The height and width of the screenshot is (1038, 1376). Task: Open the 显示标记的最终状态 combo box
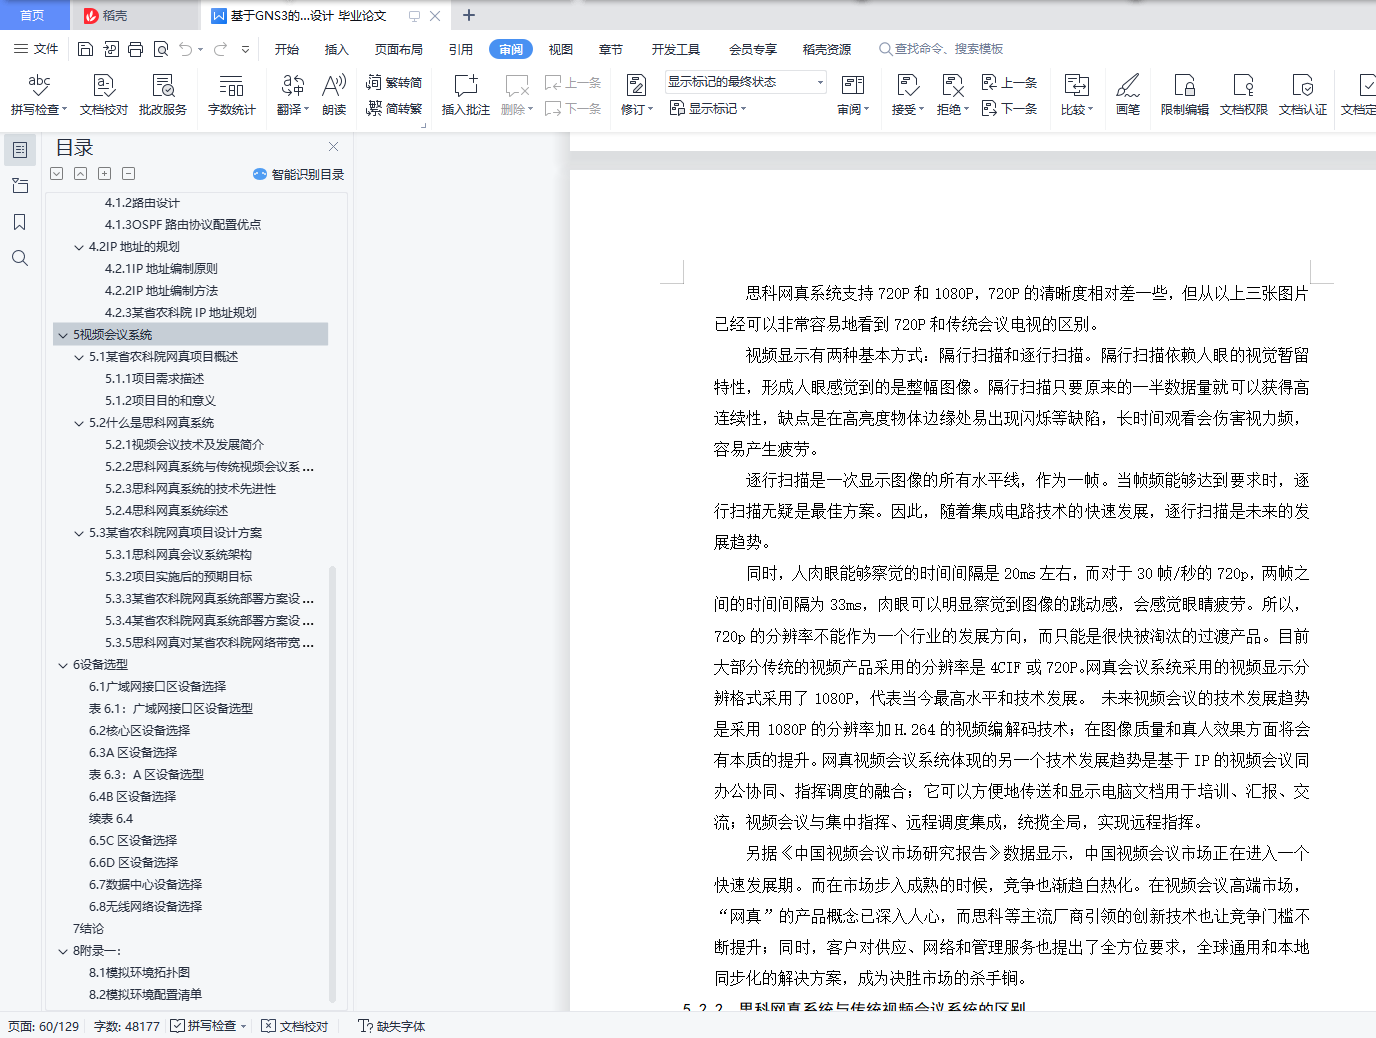point(746,82)
